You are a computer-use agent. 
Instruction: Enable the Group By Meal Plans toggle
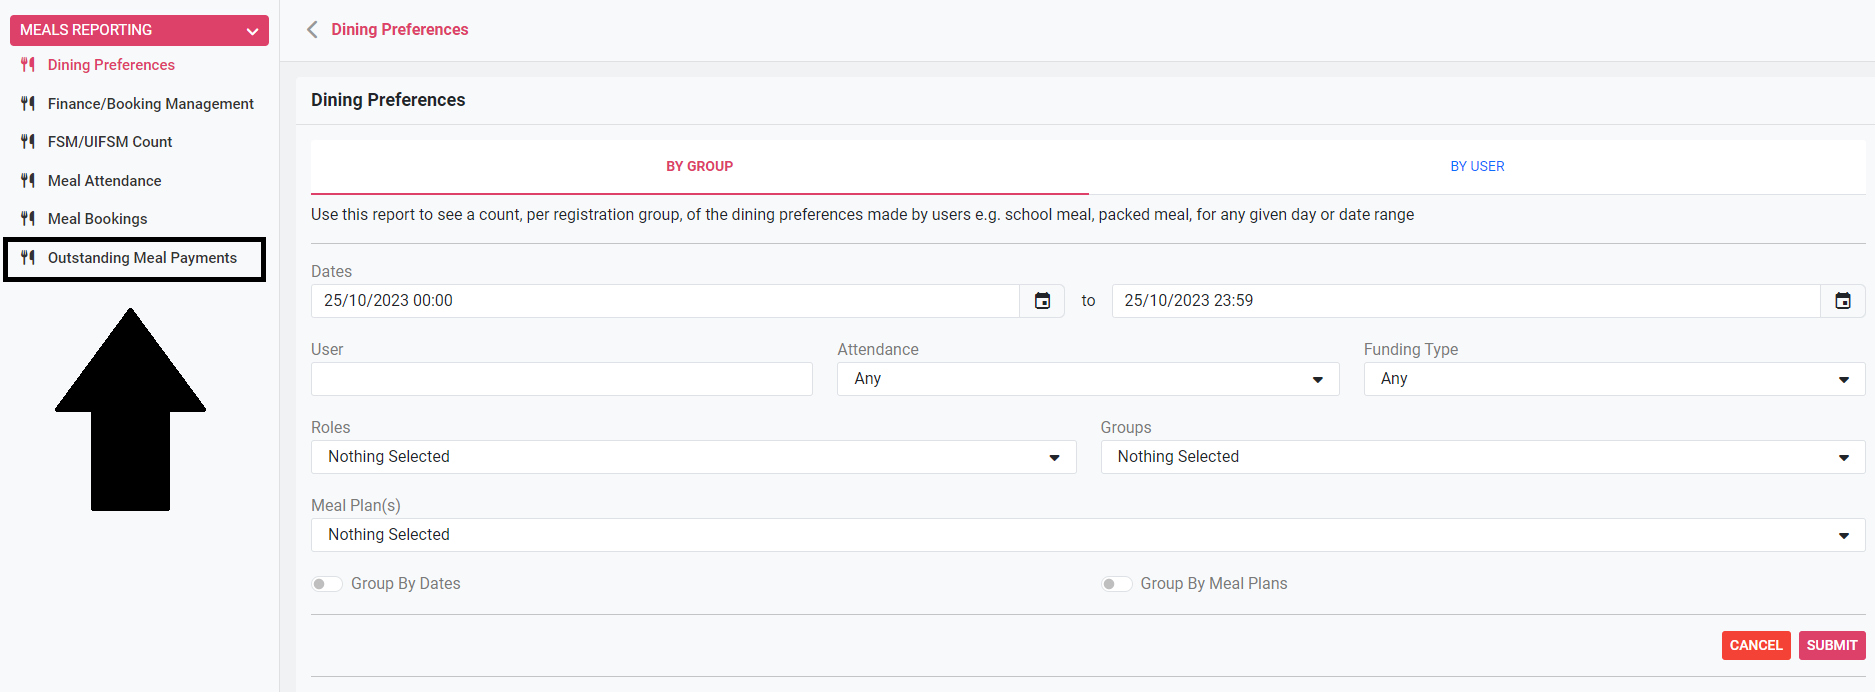1116,584
